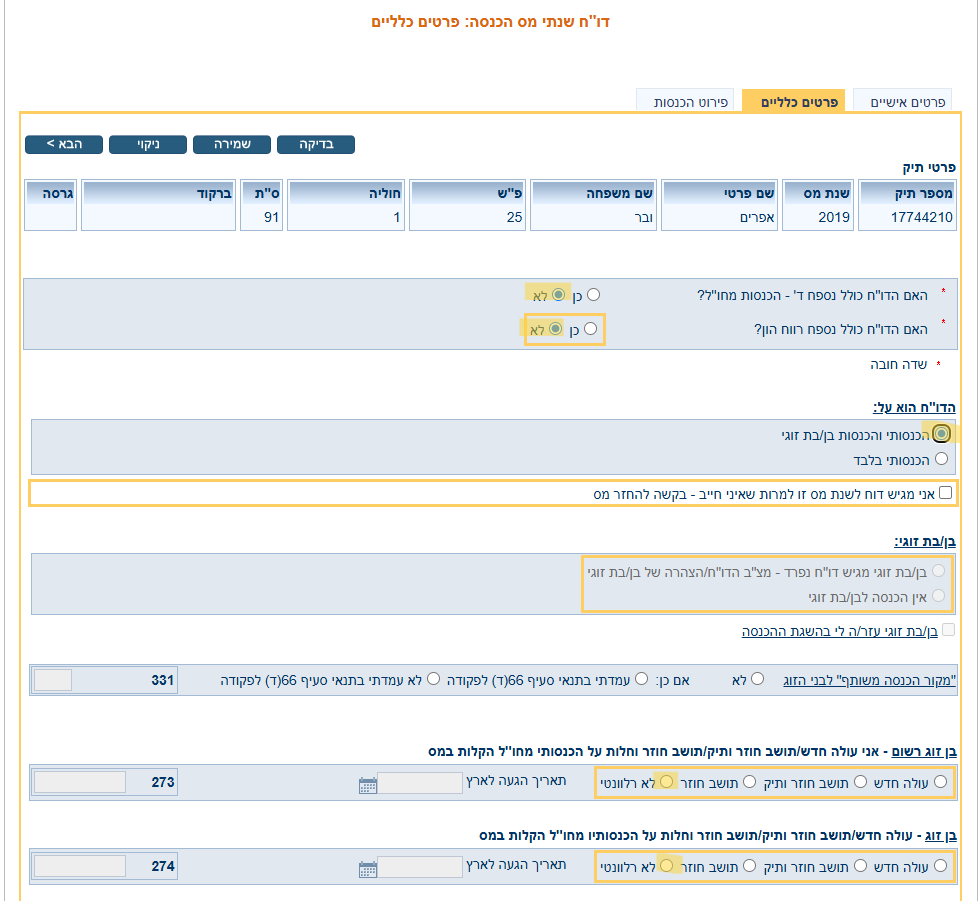Click first name value אפרים
Viewport: 979px width, 901px height.
coord(757,217)
